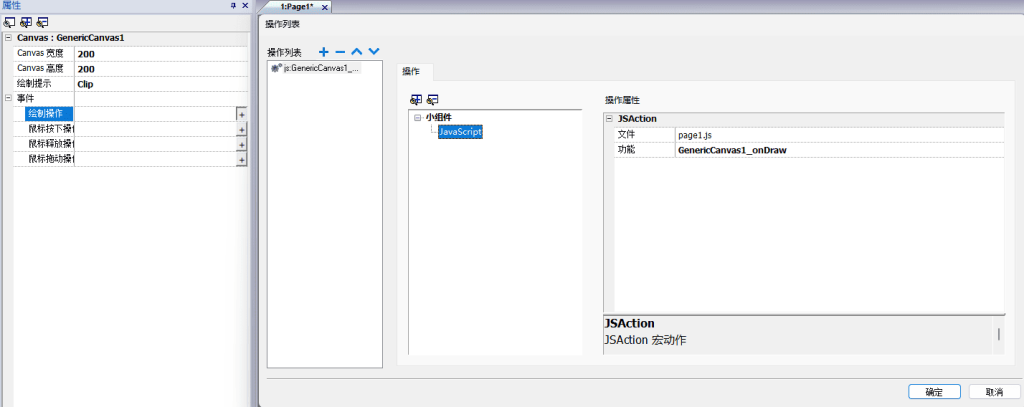This screenshot has height=407, width=1024.
Task: Click the first icon in the 属性 panel toolbar
Action: (x=9, y=22)
